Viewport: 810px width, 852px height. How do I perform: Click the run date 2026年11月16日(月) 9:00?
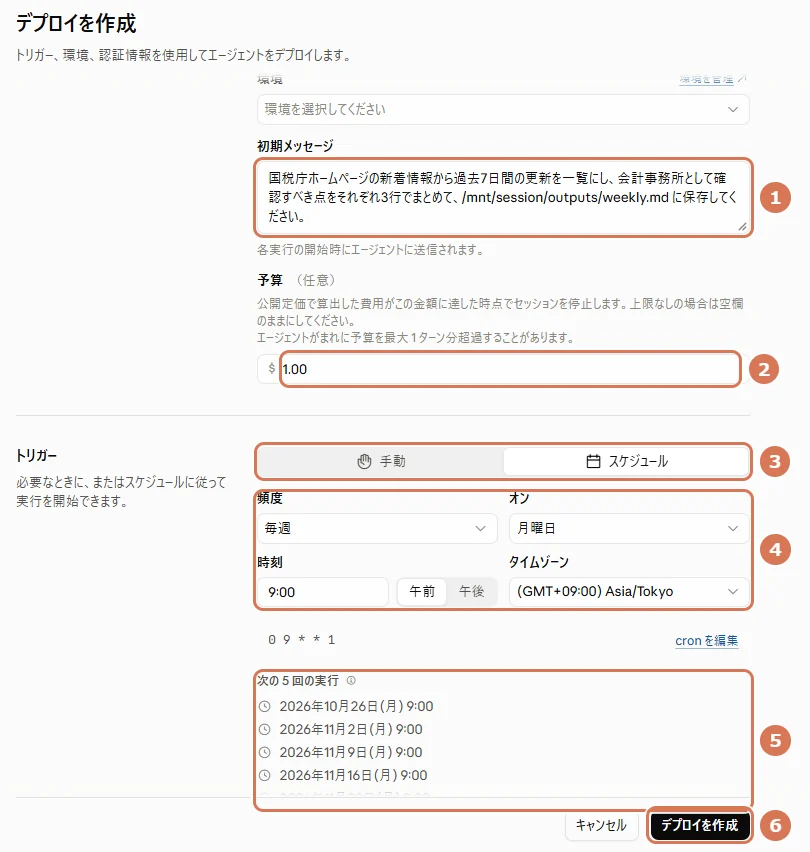click(x=353, y=775)
